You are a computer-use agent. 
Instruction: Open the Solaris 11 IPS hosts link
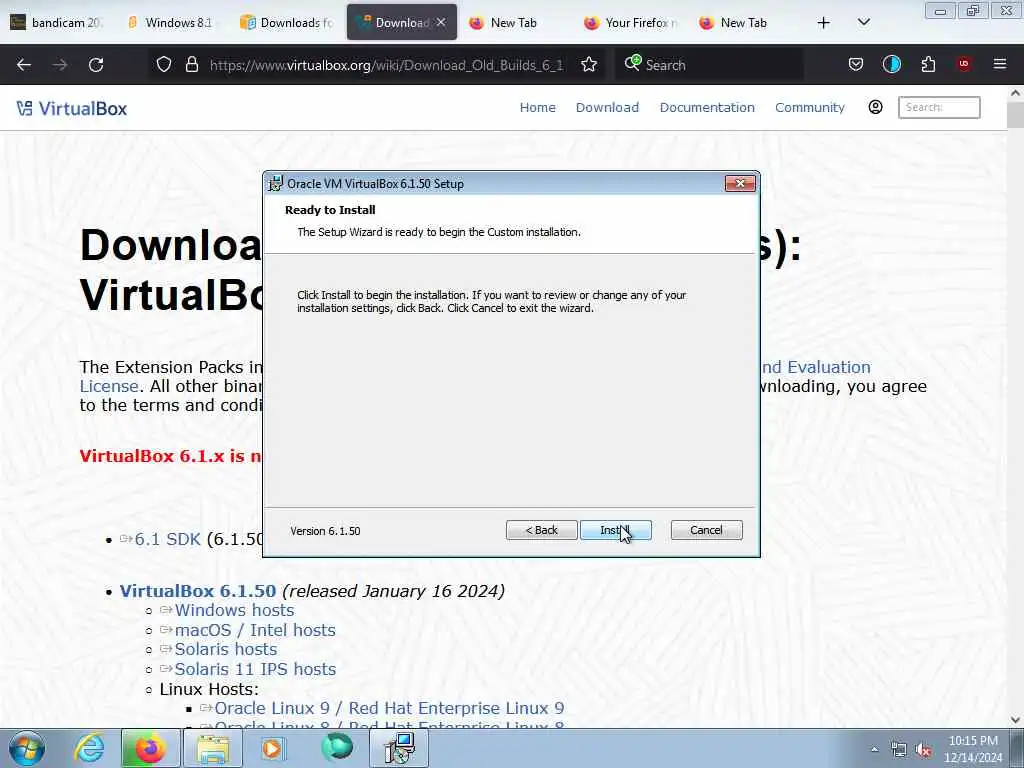[x=255, y=669]
